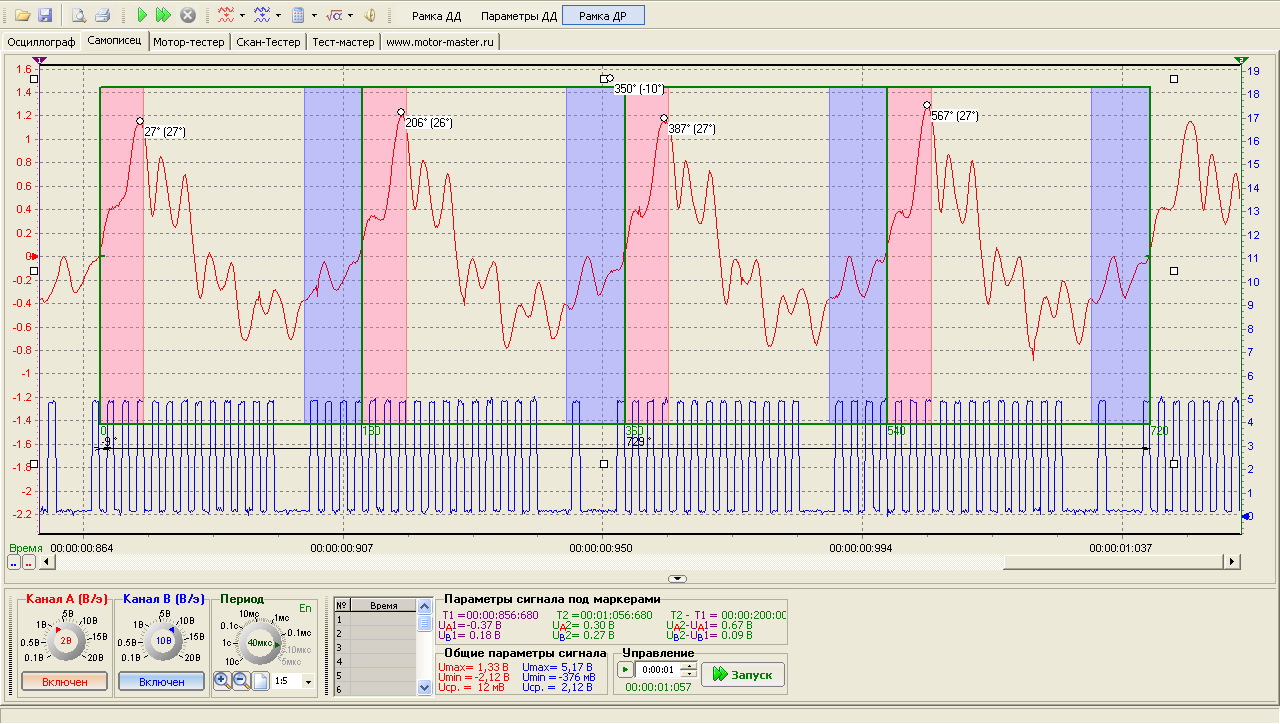1280x724 pixels.
Task: Zoom out with the magnifier minus icon
Action: tap(241, 680)
